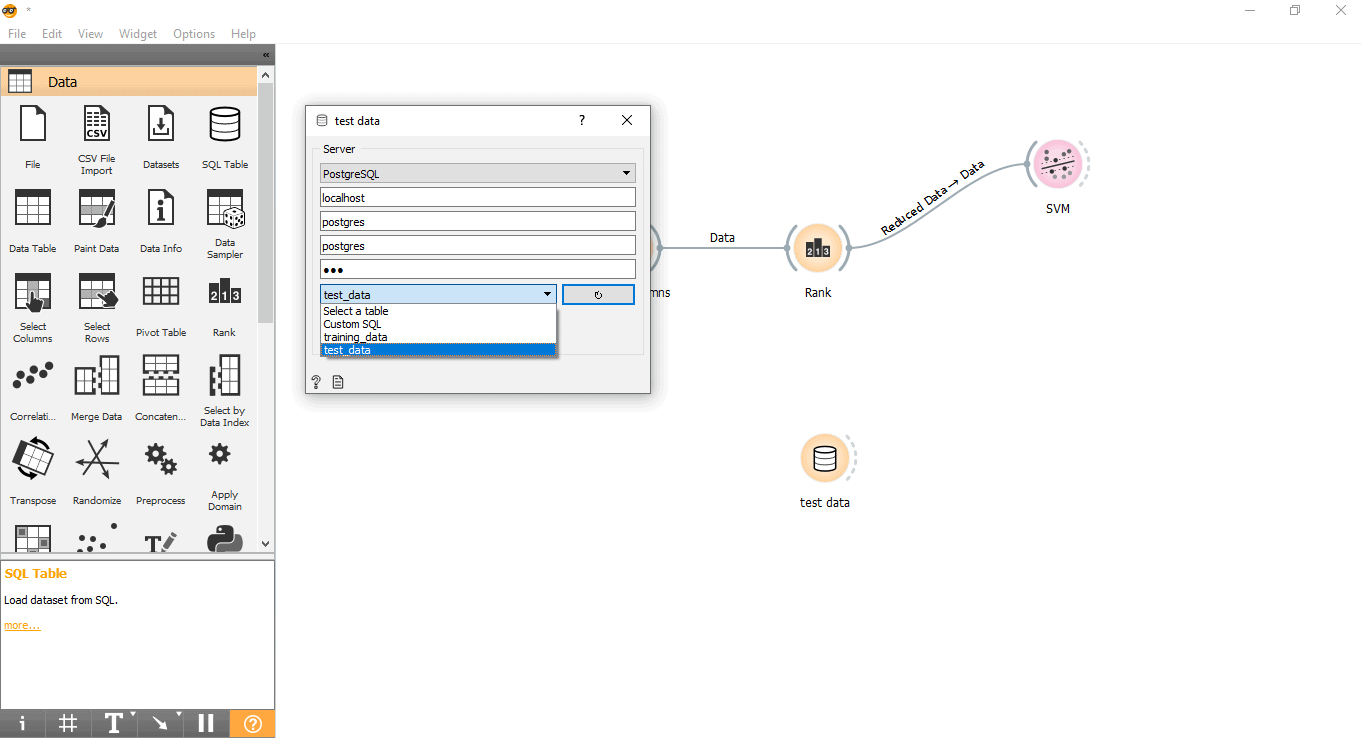Screen dimensions: 1362x738
Task: Toggle the freeze/pause workflow button
Action: (206, 723)
